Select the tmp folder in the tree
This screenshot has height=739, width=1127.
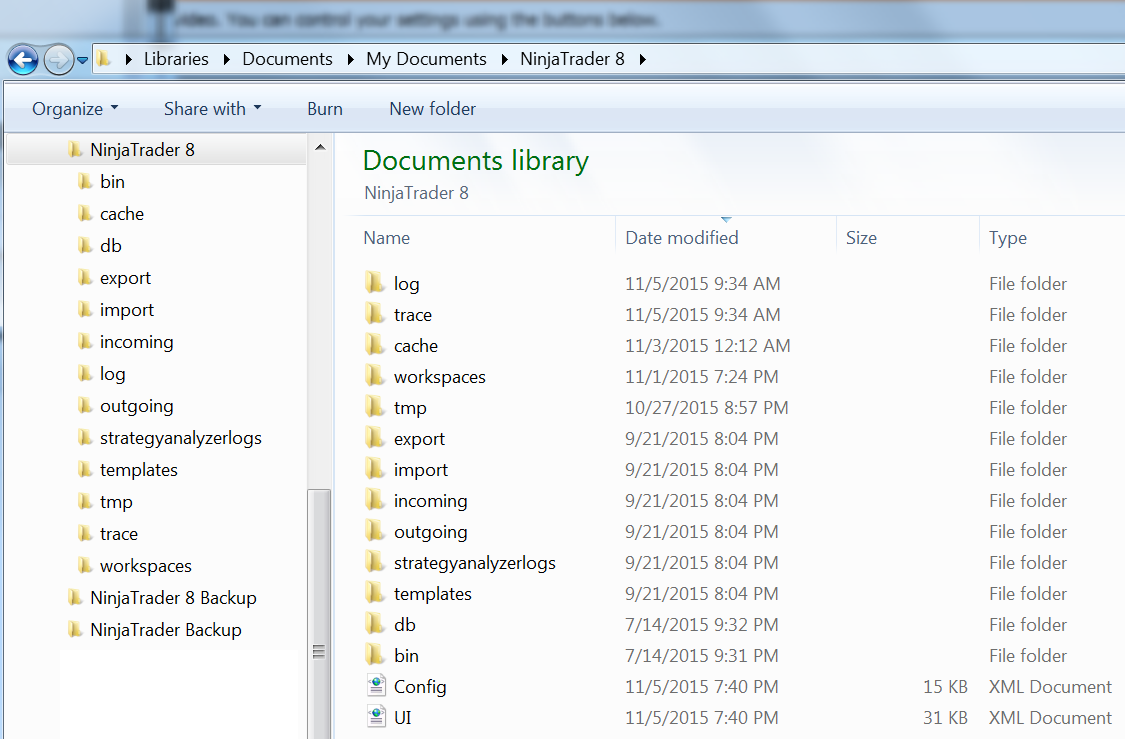[116, 502]
